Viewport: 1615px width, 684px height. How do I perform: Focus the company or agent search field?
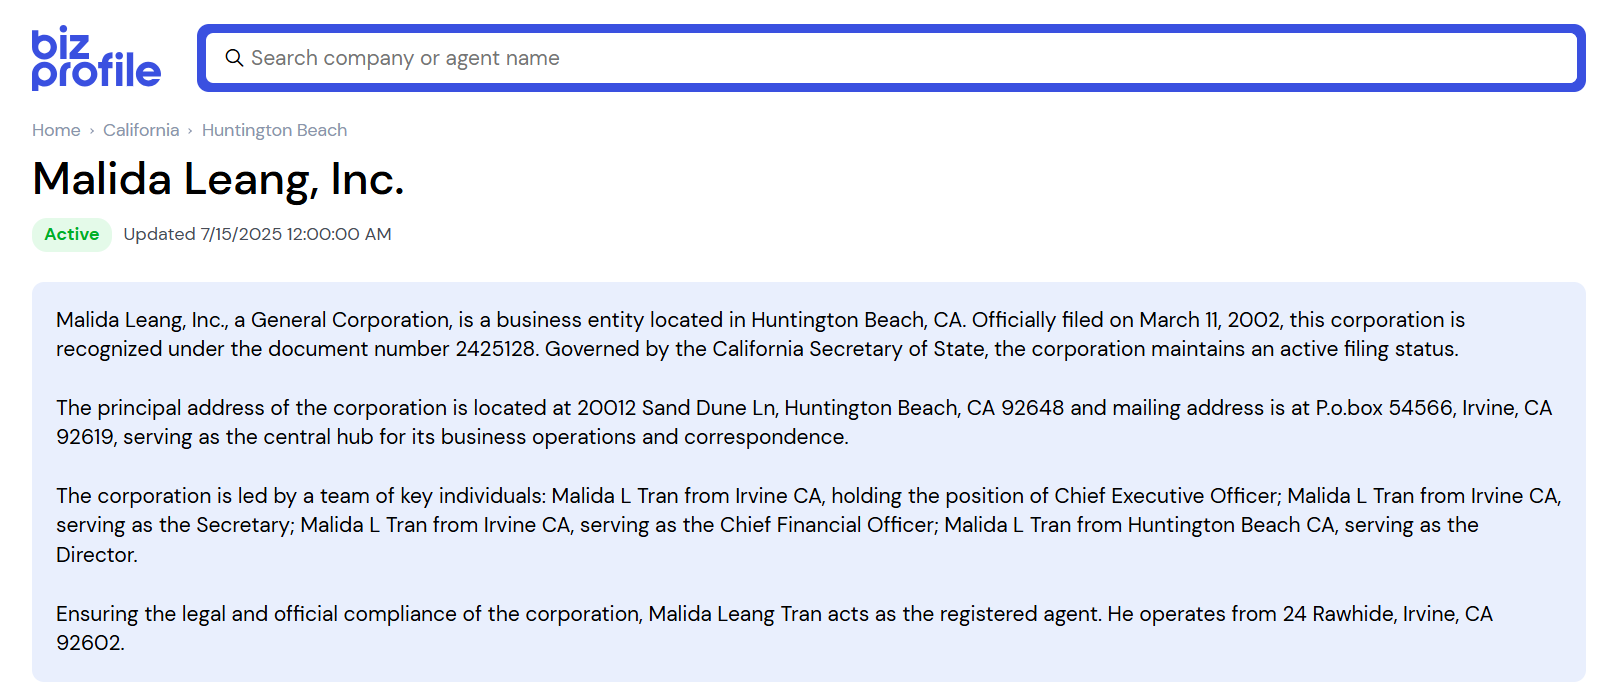coord(900,58)
